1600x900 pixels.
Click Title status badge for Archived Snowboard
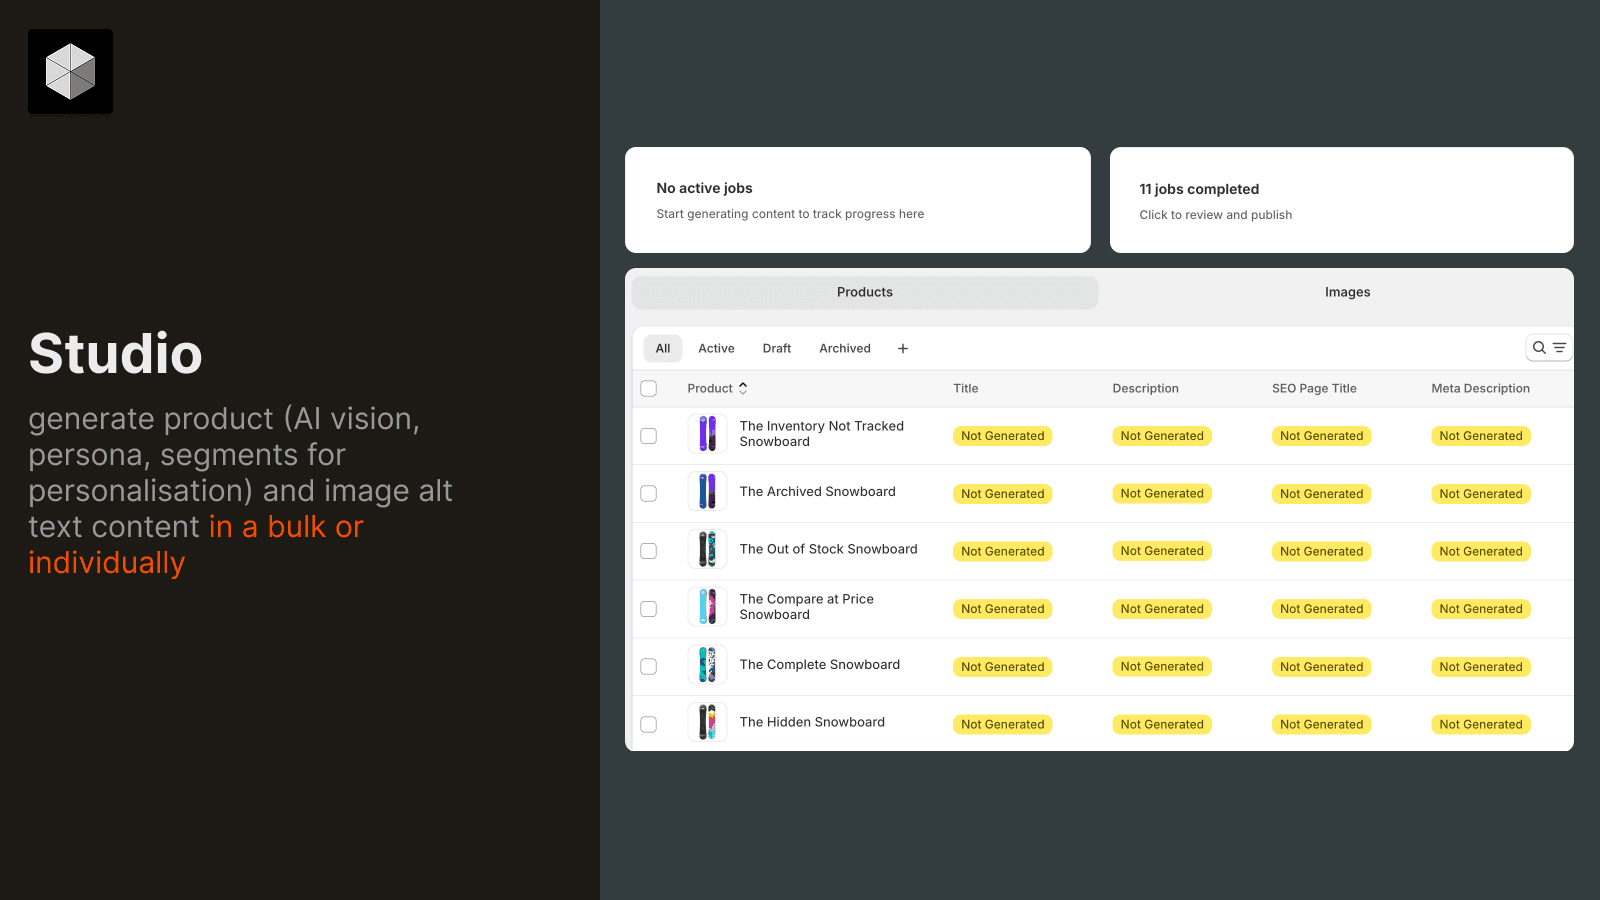pos(1003,493)
